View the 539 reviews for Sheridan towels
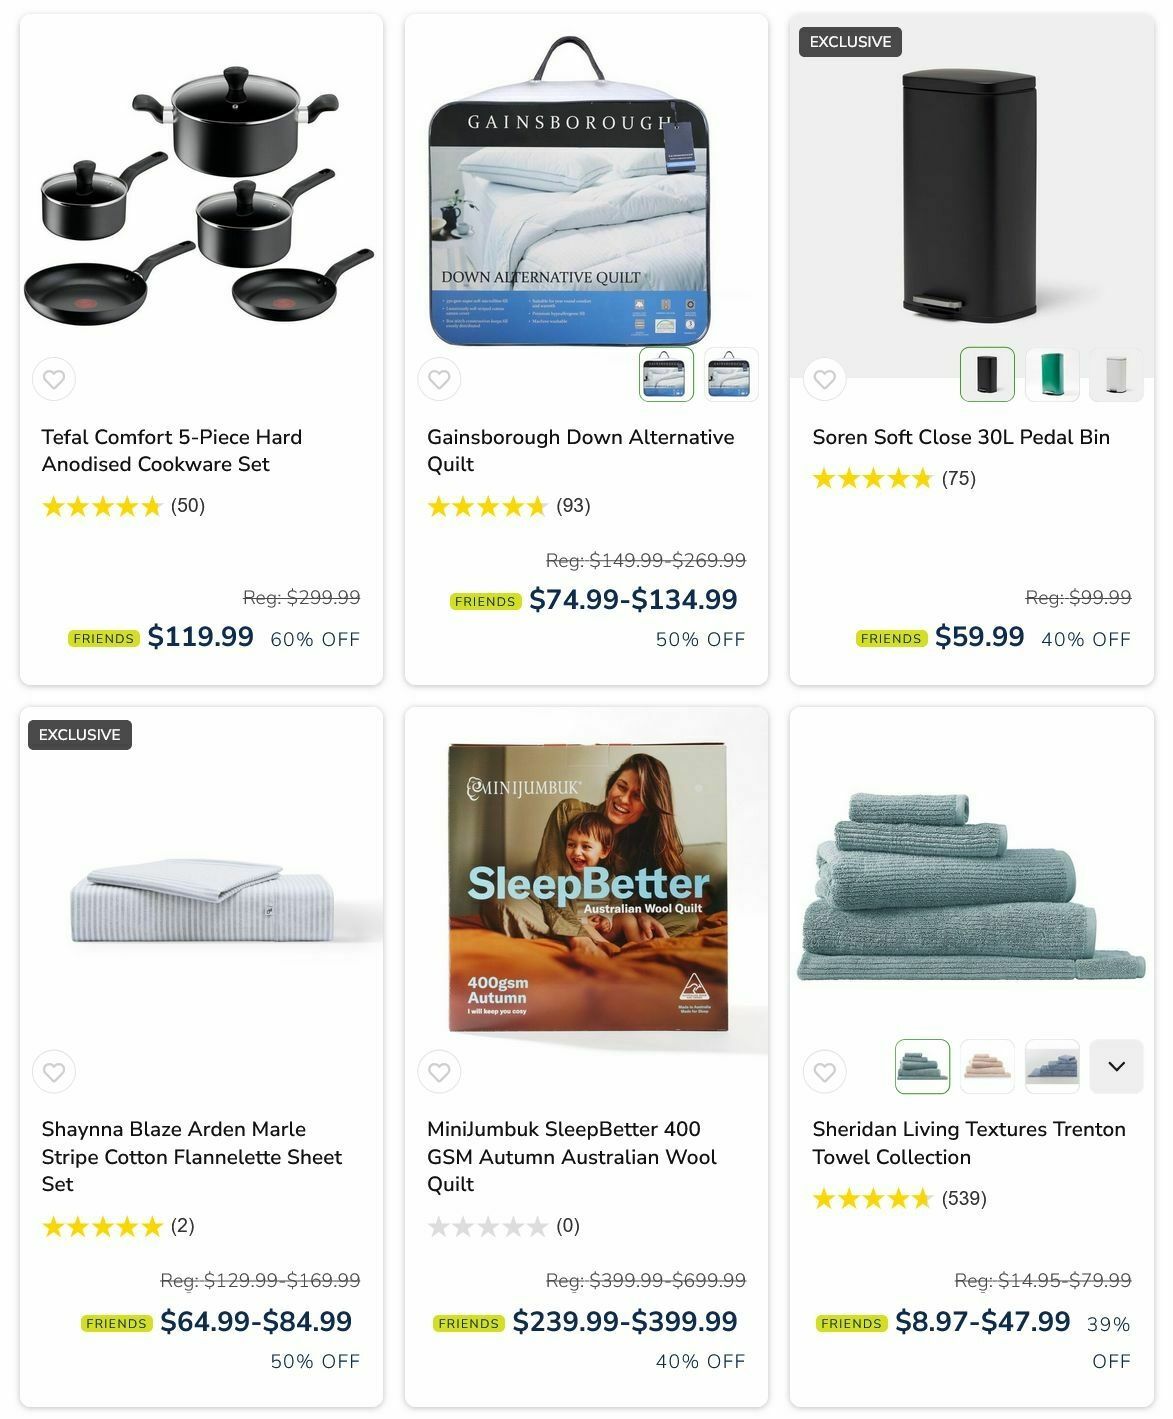The image size is (1173, 1419). (x=899, y=1198)
